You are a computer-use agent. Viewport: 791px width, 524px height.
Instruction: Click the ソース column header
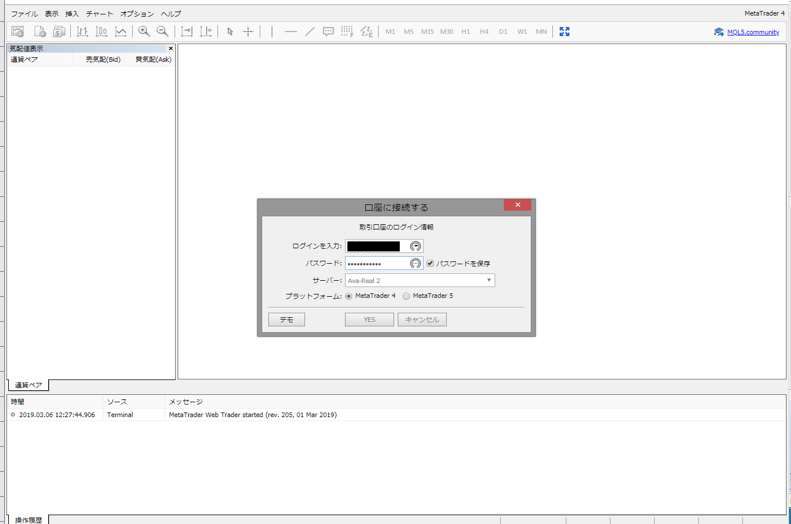(x=117, y=402)
